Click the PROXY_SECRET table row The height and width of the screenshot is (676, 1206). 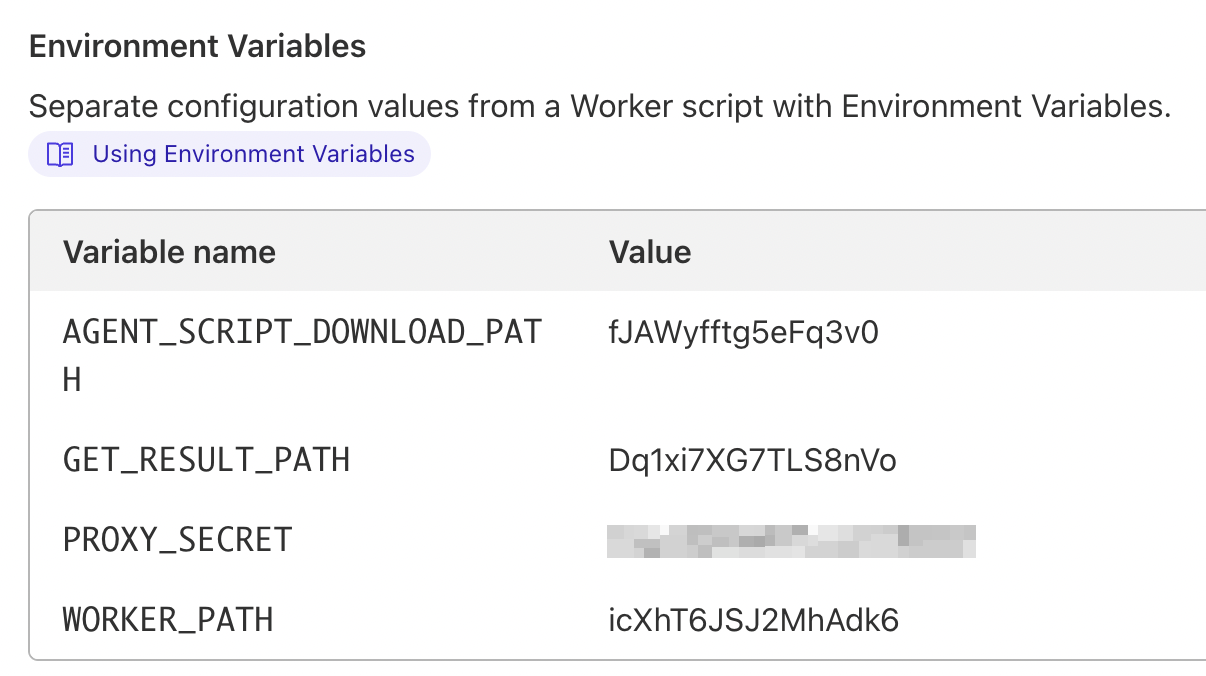(450, 539)
